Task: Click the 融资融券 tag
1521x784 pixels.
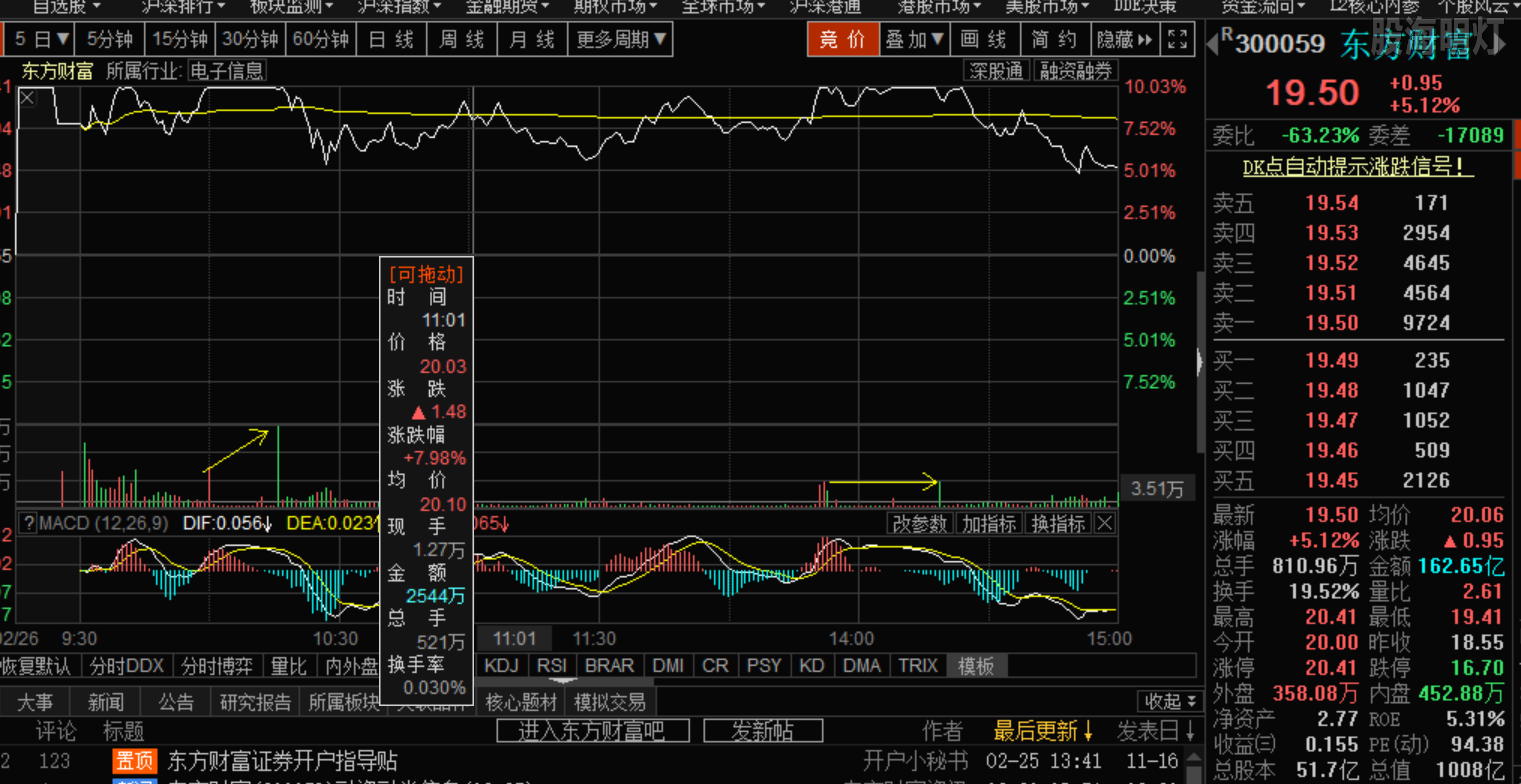Action: 1076,70
